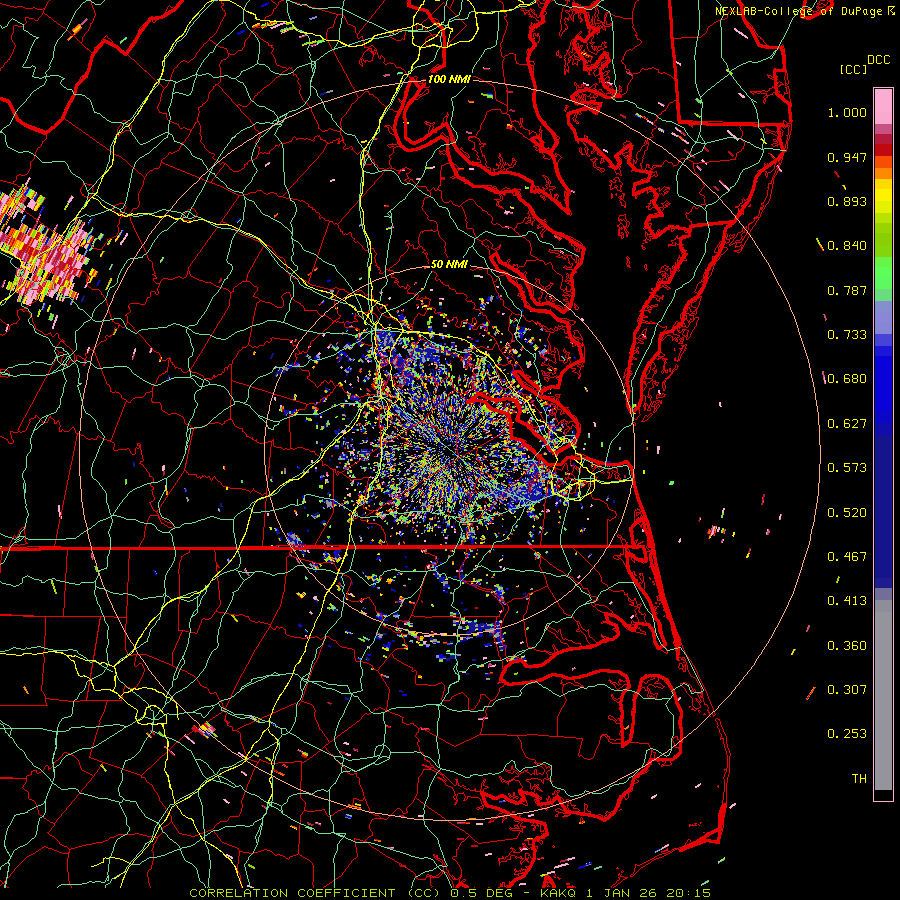Click the DCC product label
This screenshot has width=900, height=900.
pyautogui.click(x=878, y=60)
